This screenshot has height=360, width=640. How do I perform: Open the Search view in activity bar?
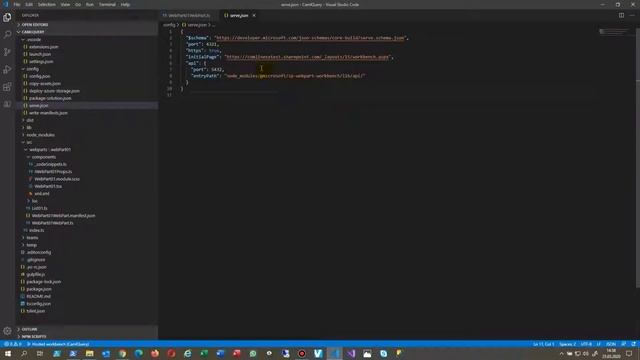click(x=7, y=35)
